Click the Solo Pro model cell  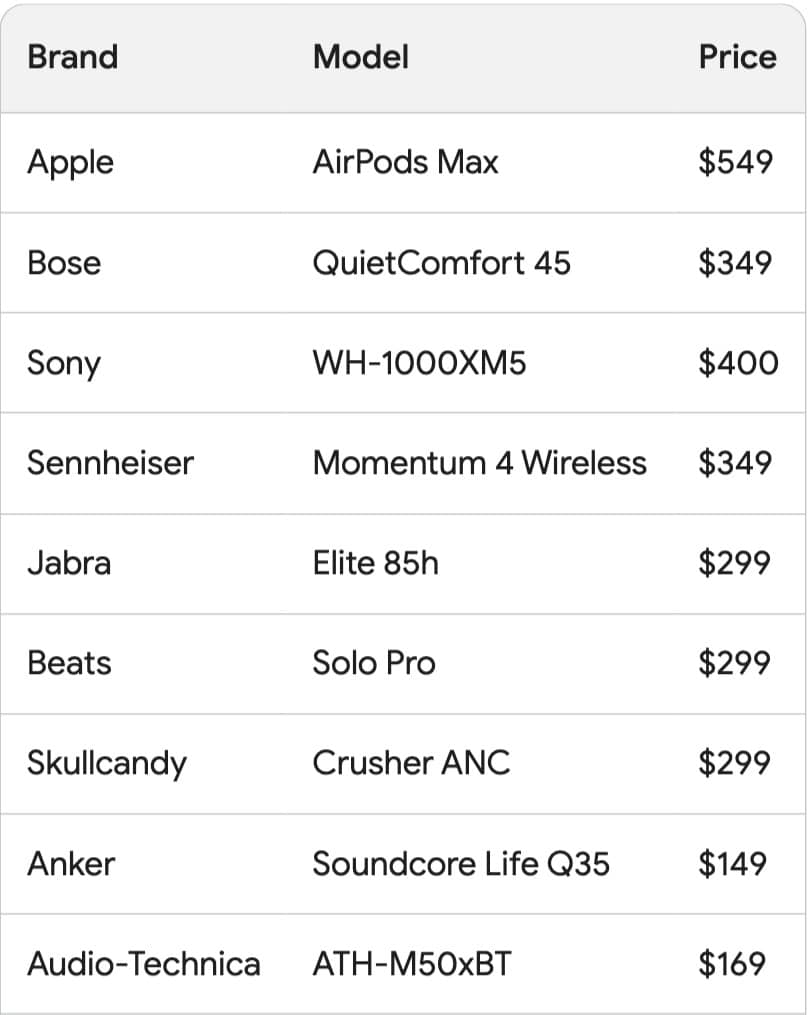click(x=374, y=663)
